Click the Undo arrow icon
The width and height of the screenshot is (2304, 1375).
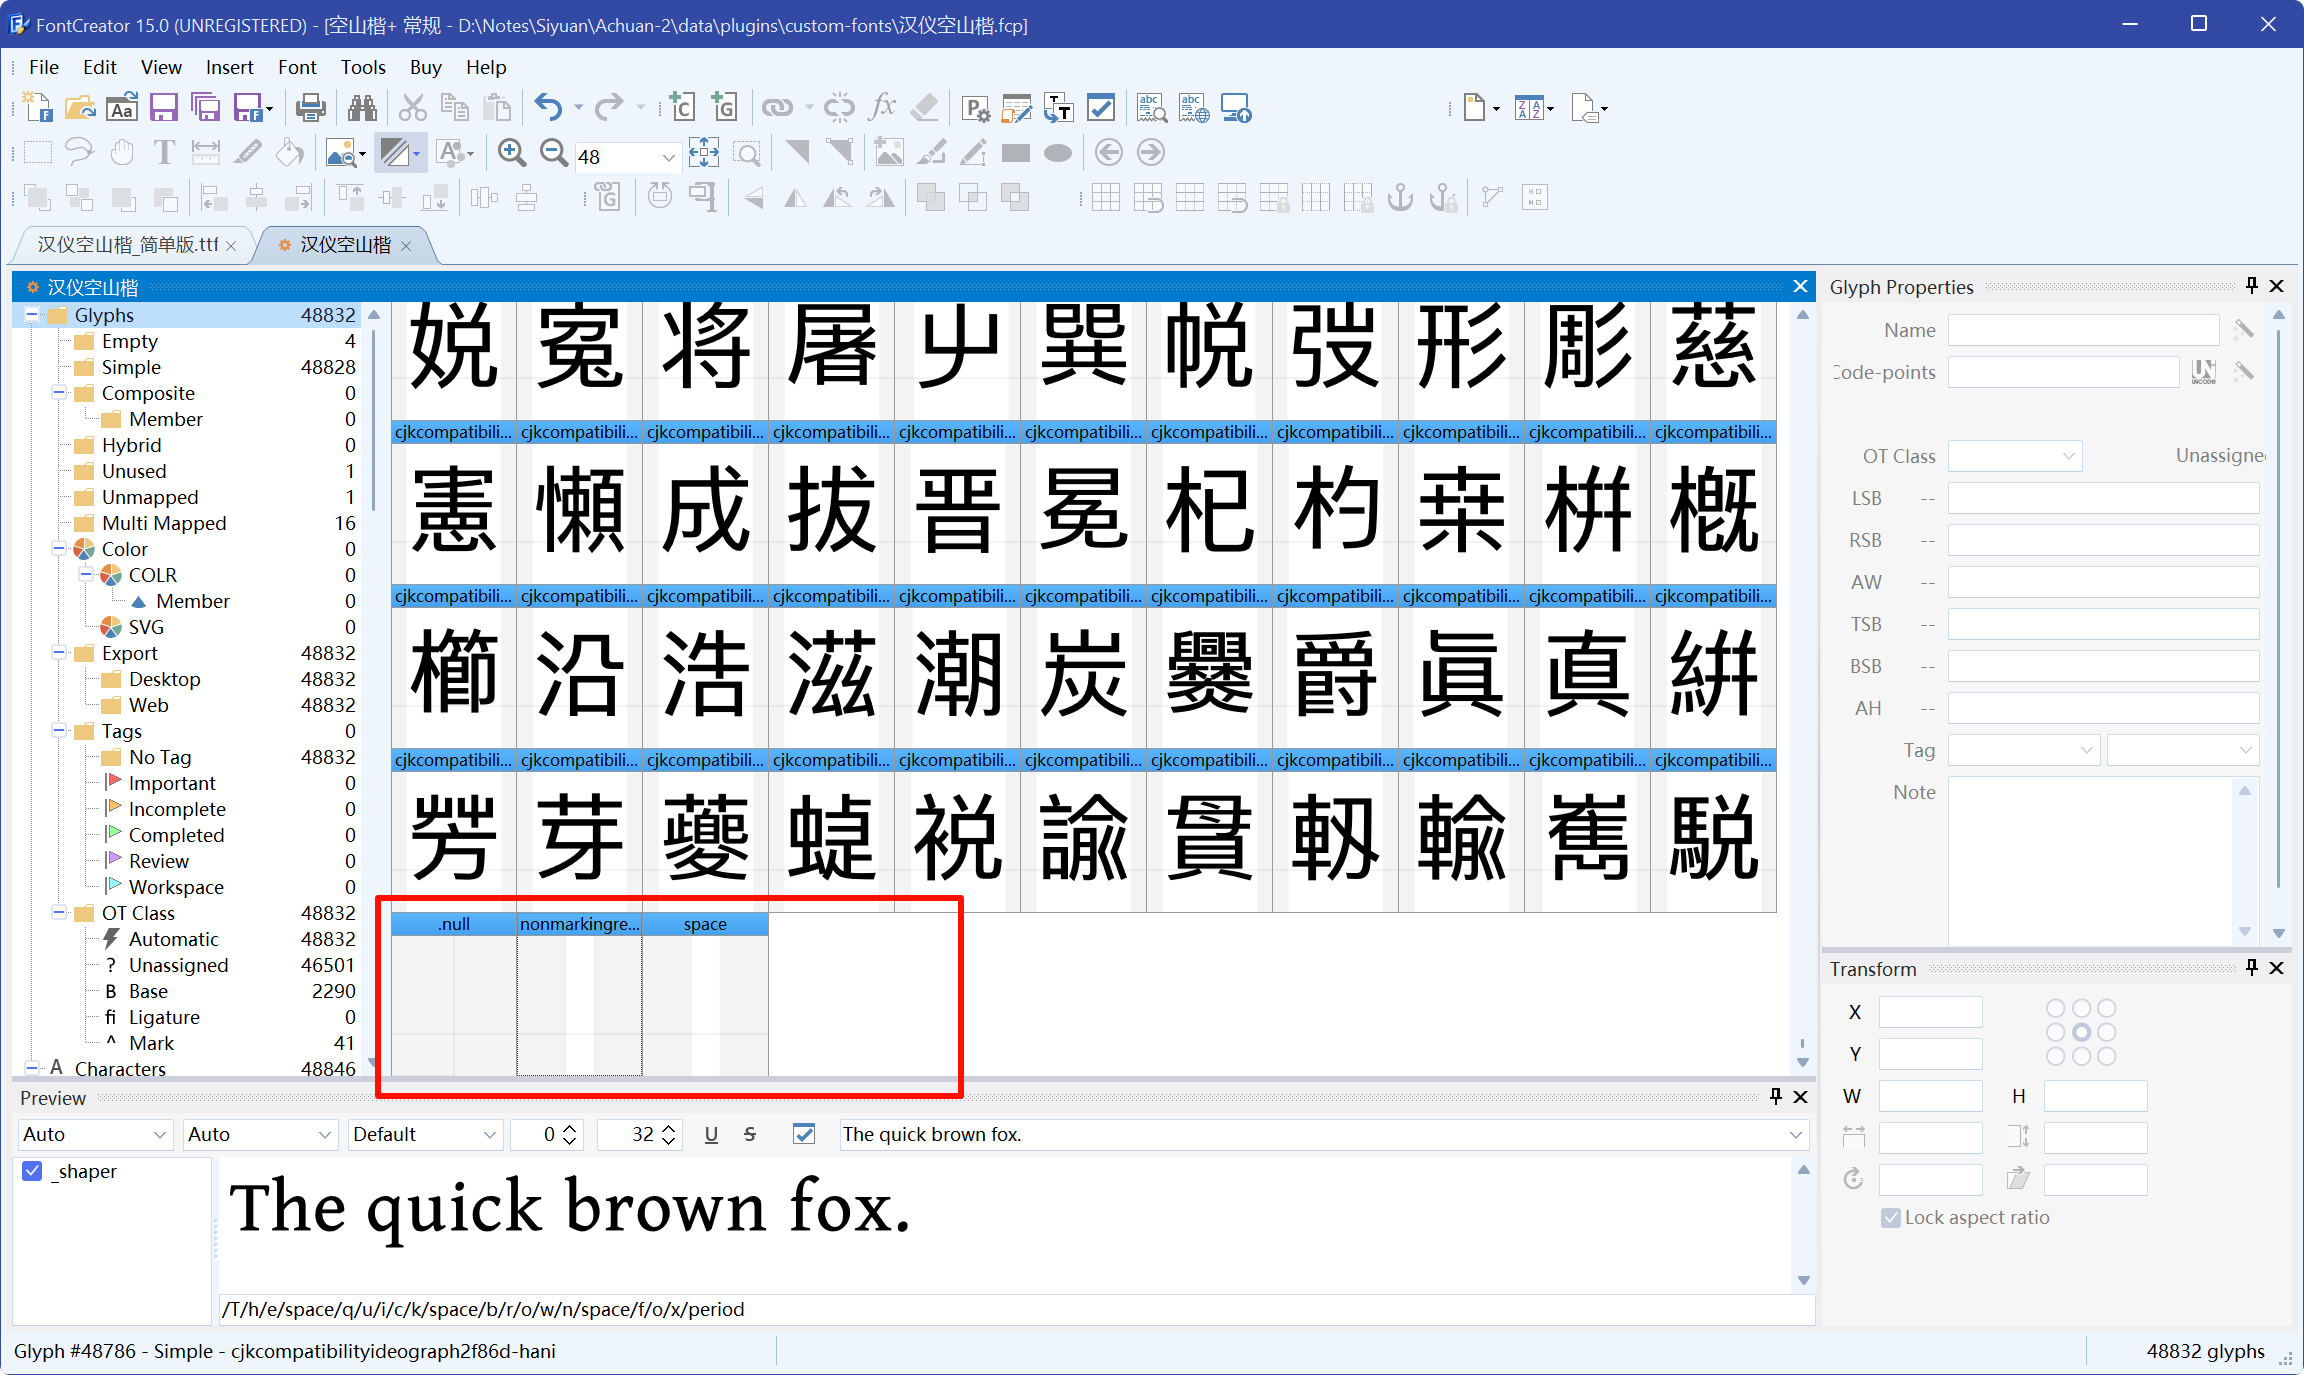click(548, 107)
